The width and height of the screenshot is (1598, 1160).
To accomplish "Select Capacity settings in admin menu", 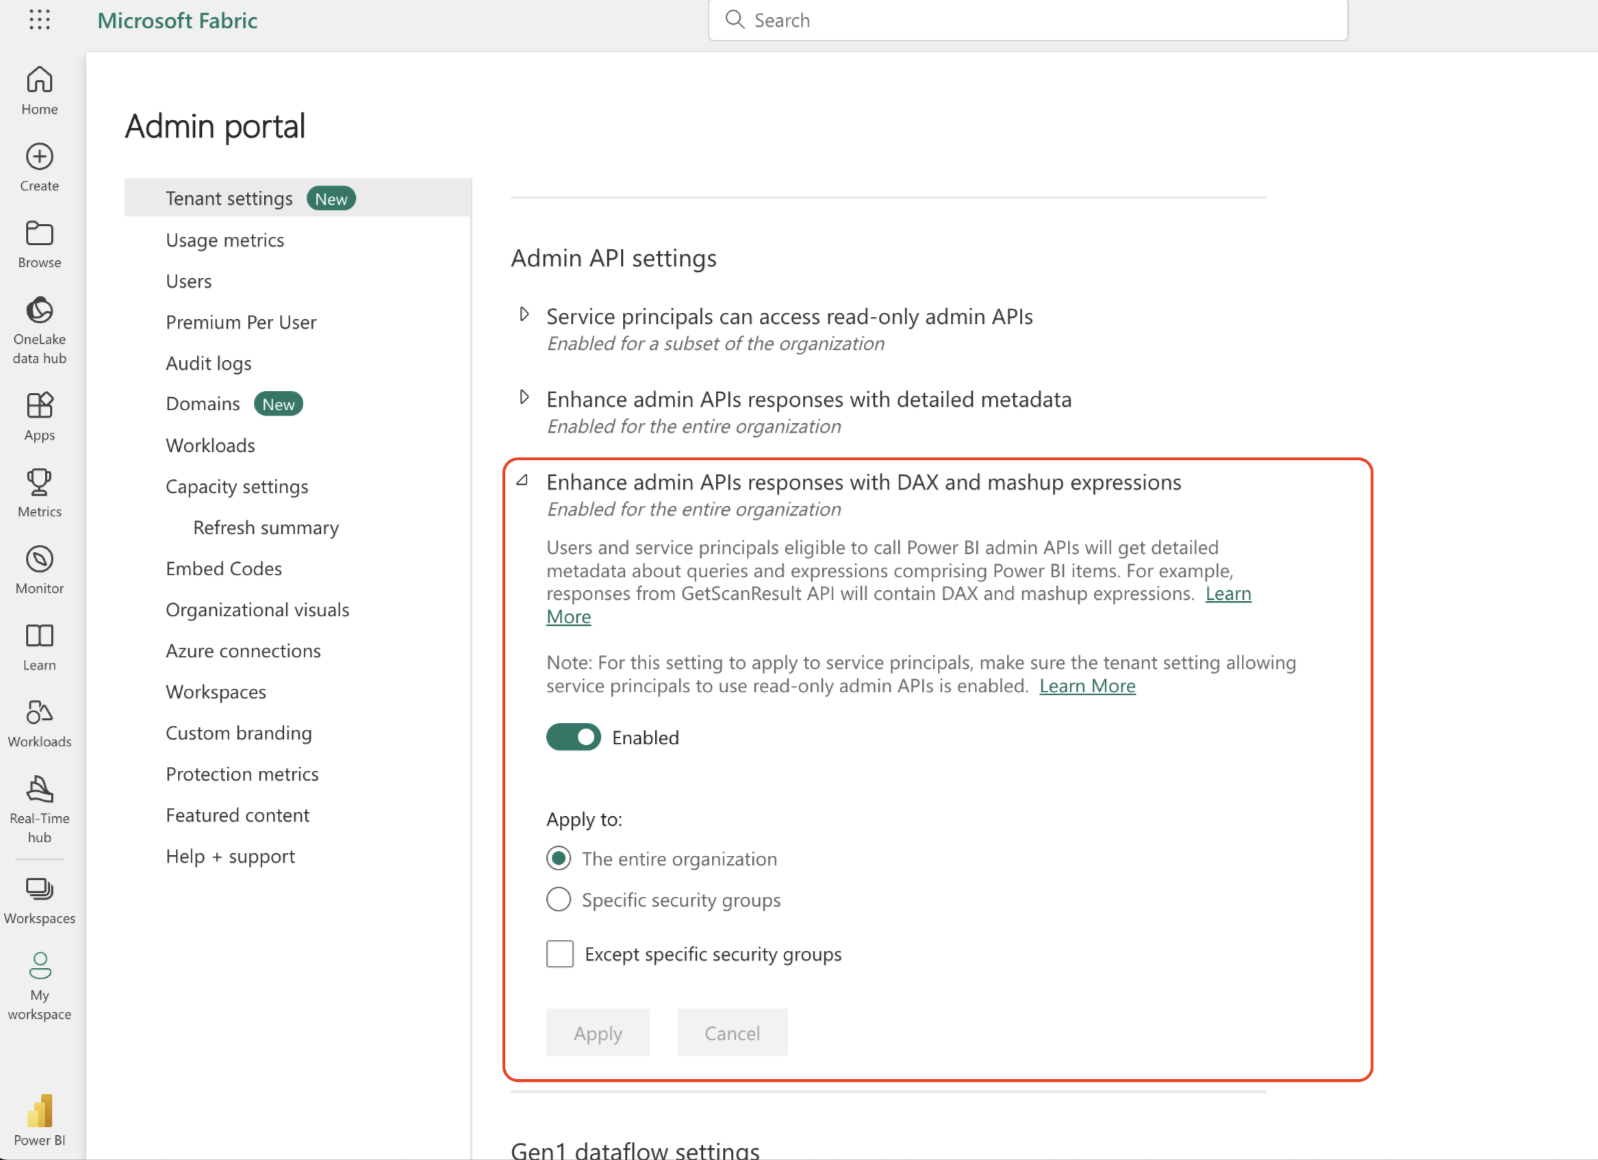I will pos(237,486).
